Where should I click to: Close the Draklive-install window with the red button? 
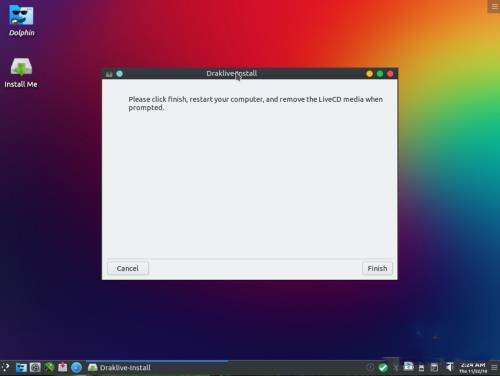[x=390, y=74]
